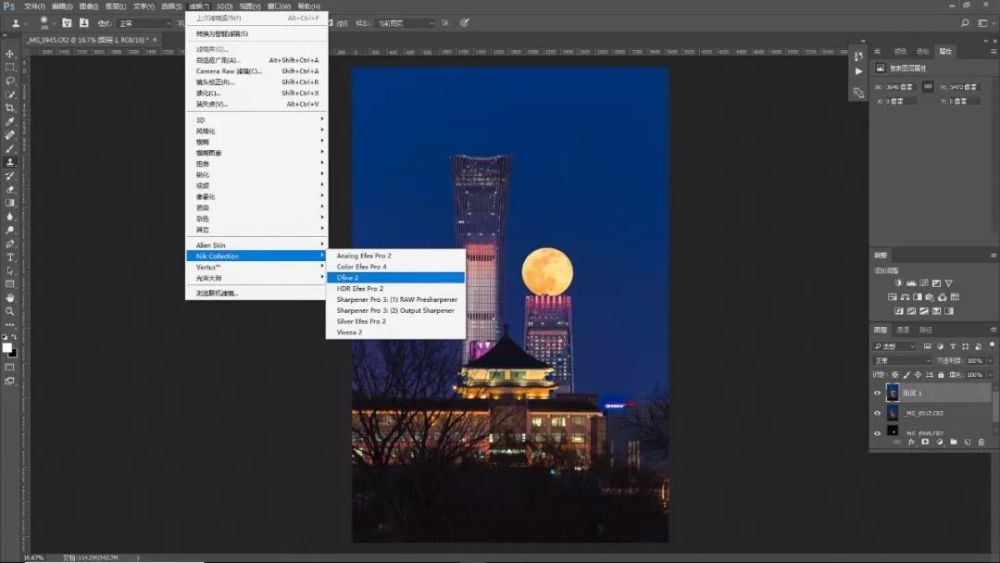The image size is (1000, 563).
Task: Select the Rectangular Marquee tool
Action: point(10,67)
